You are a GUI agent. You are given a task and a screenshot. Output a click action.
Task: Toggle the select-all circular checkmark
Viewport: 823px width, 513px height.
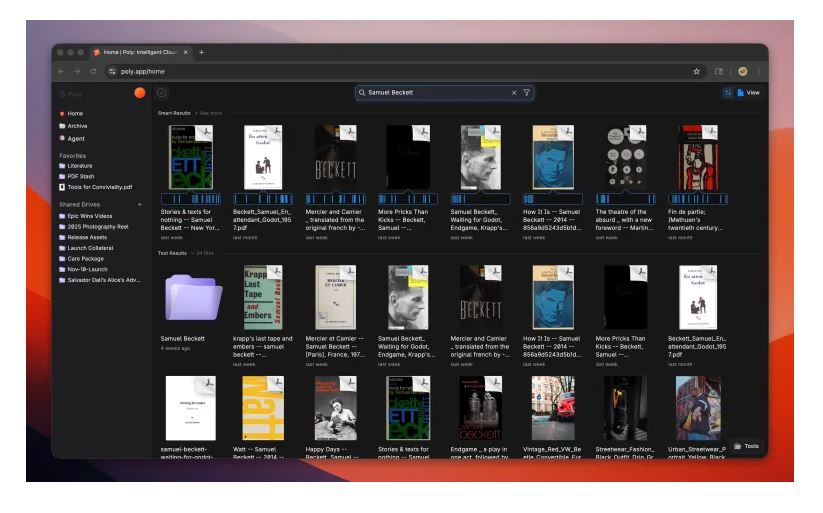(x=162, y=92)
